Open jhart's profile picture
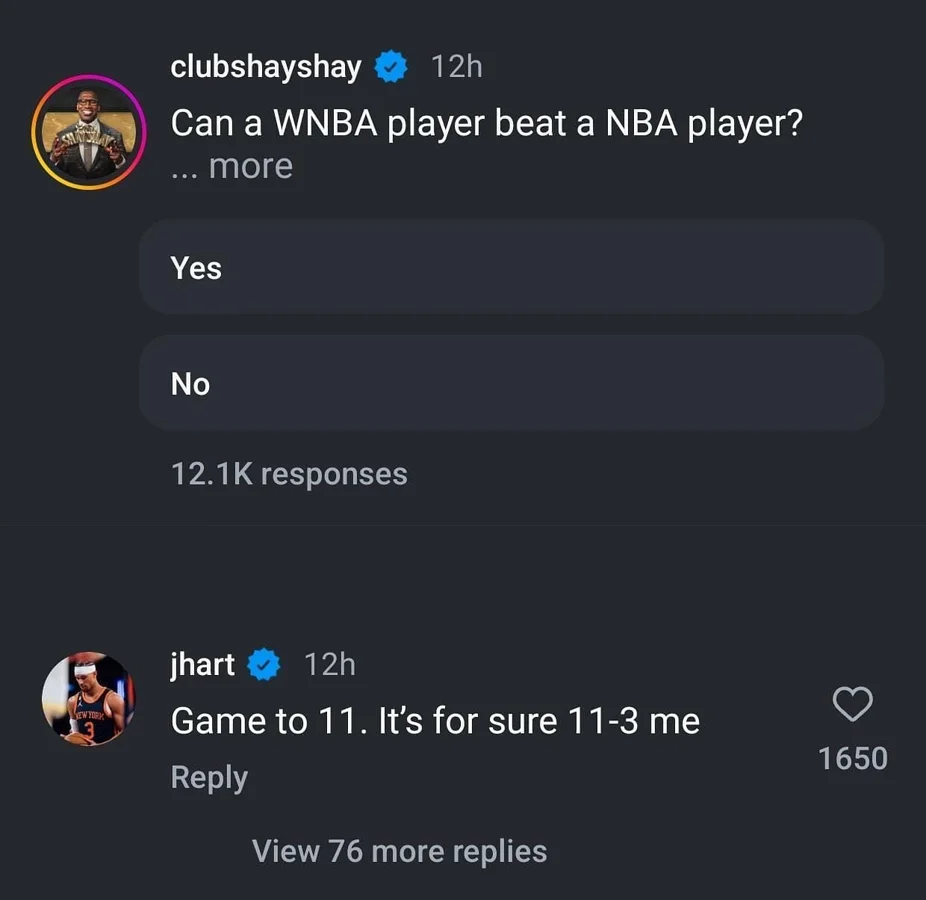 pyautogui.click(x=88, y=698)
